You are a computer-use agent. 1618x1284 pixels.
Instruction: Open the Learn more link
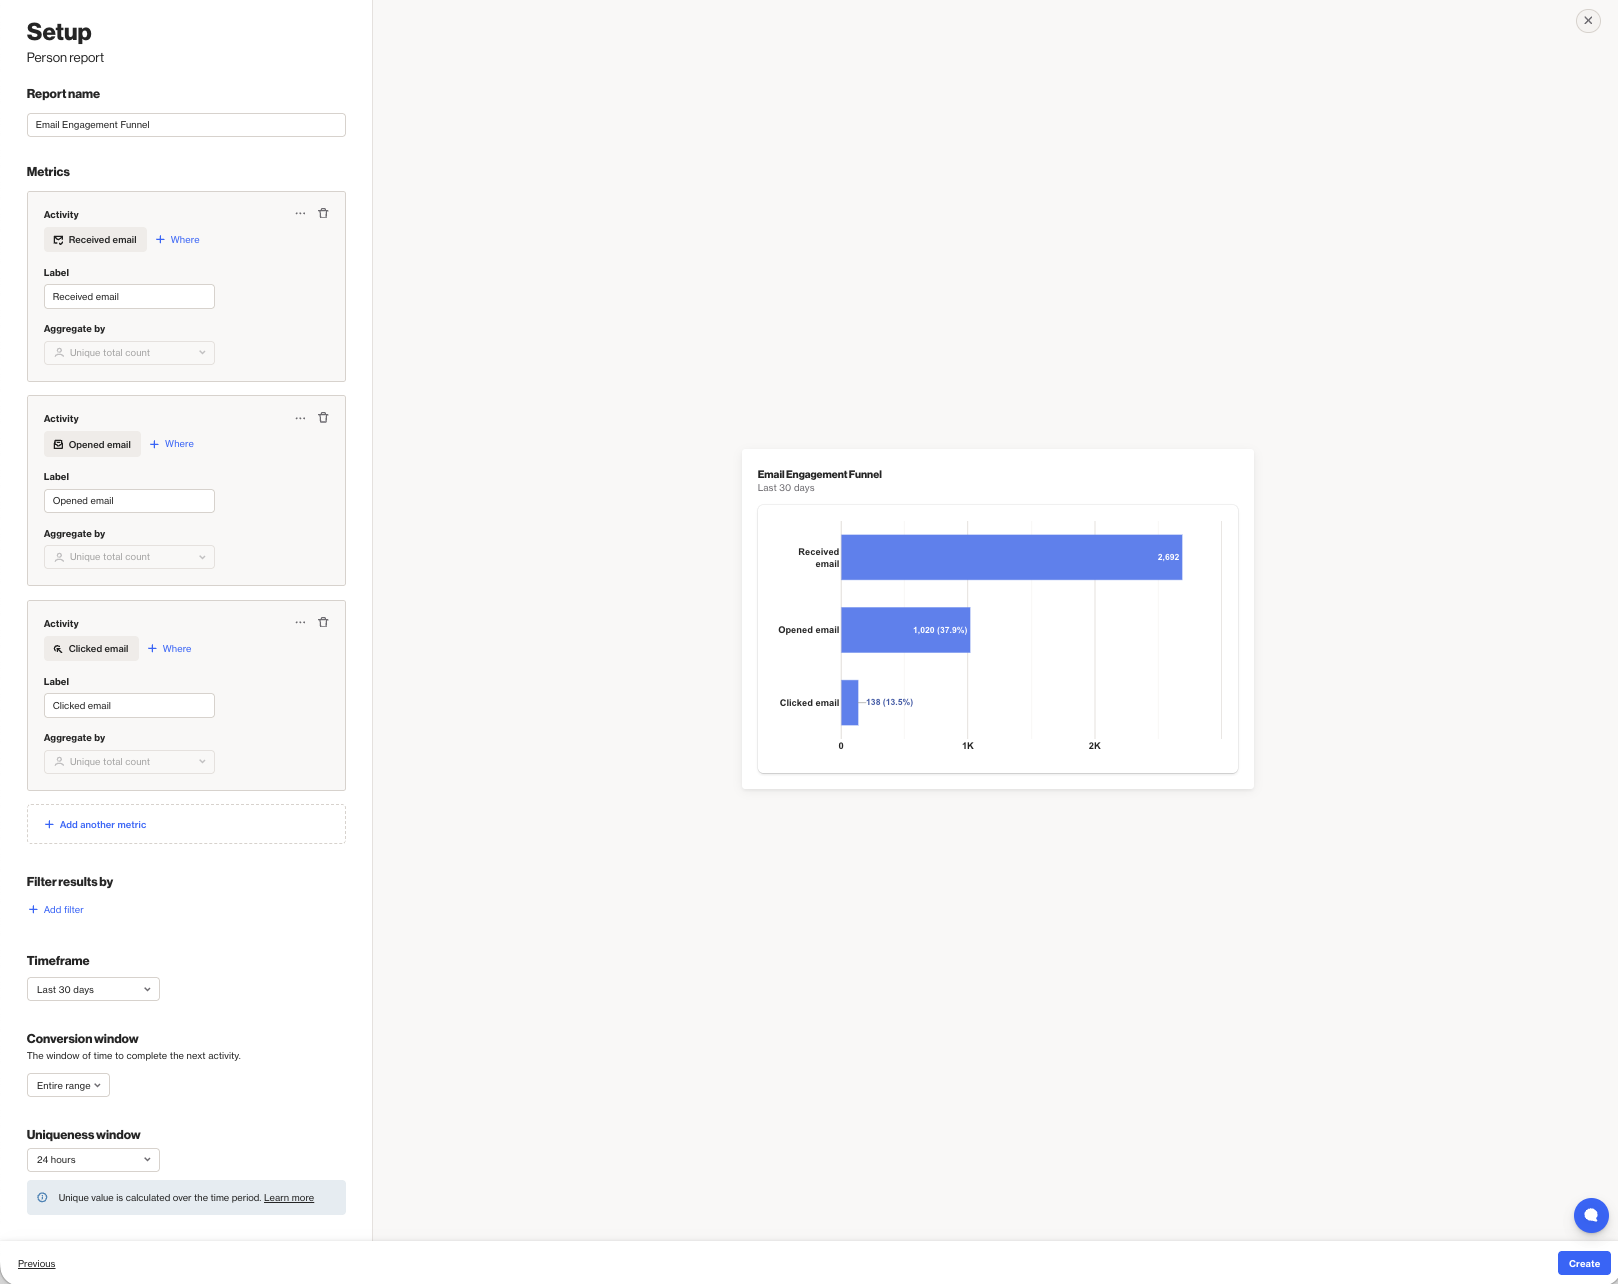pos(289,1198)
